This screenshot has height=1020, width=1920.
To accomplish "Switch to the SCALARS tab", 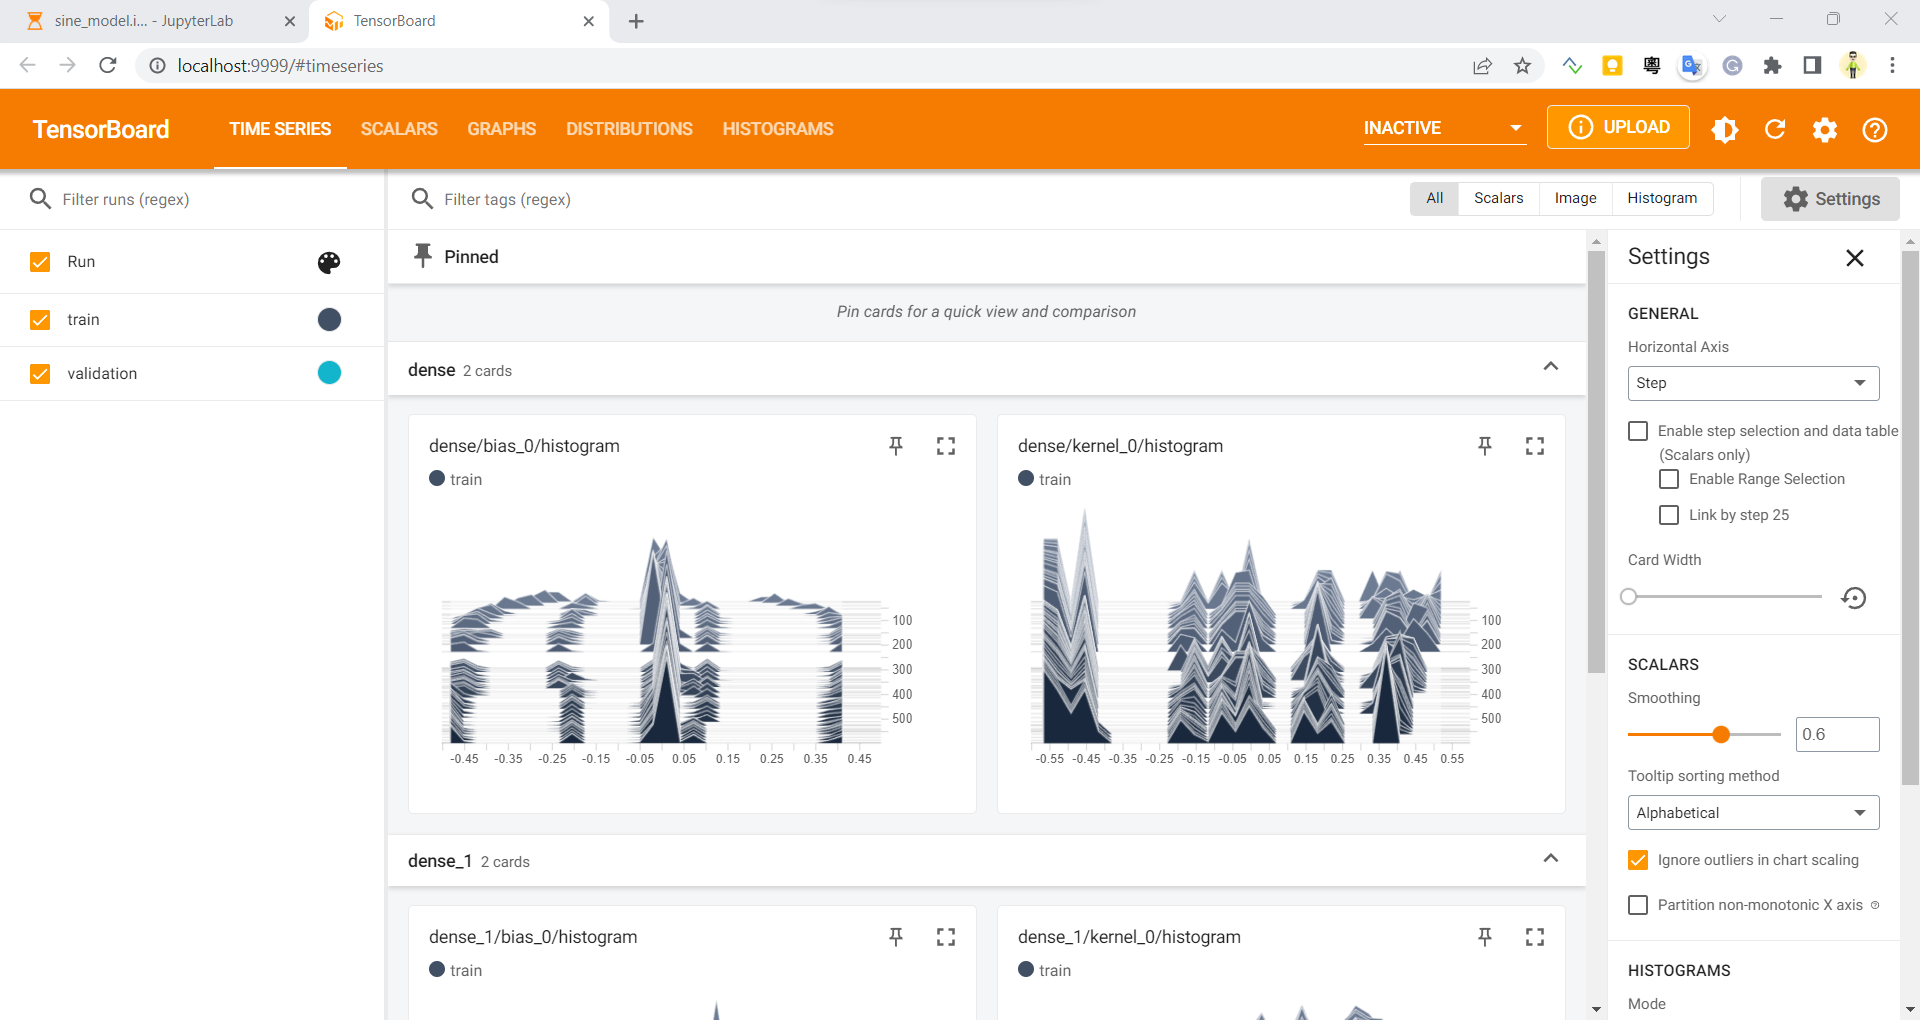I will 399,129.
